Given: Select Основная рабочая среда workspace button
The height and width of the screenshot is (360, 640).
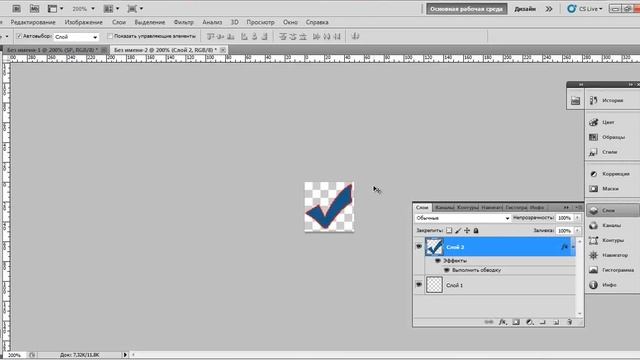Looking at the screenshot, I should coord(467,9).
